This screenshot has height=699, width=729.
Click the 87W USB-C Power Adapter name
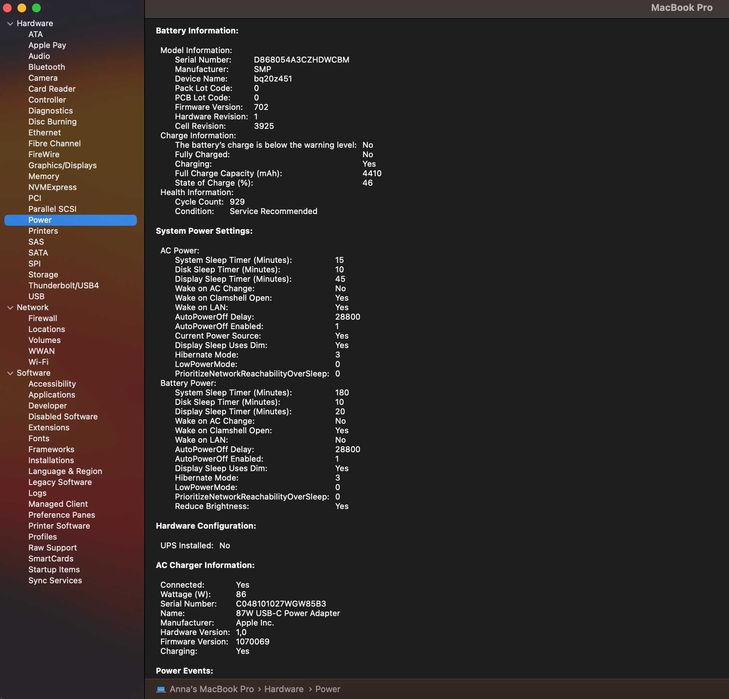coord(288,613)
